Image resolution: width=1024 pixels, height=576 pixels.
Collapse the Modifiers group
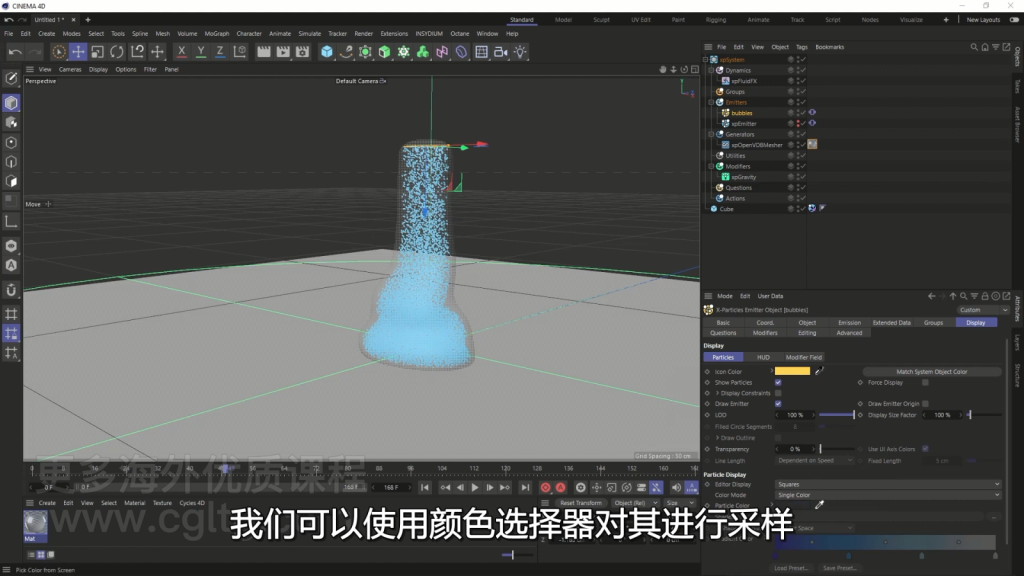click(711, 167)
